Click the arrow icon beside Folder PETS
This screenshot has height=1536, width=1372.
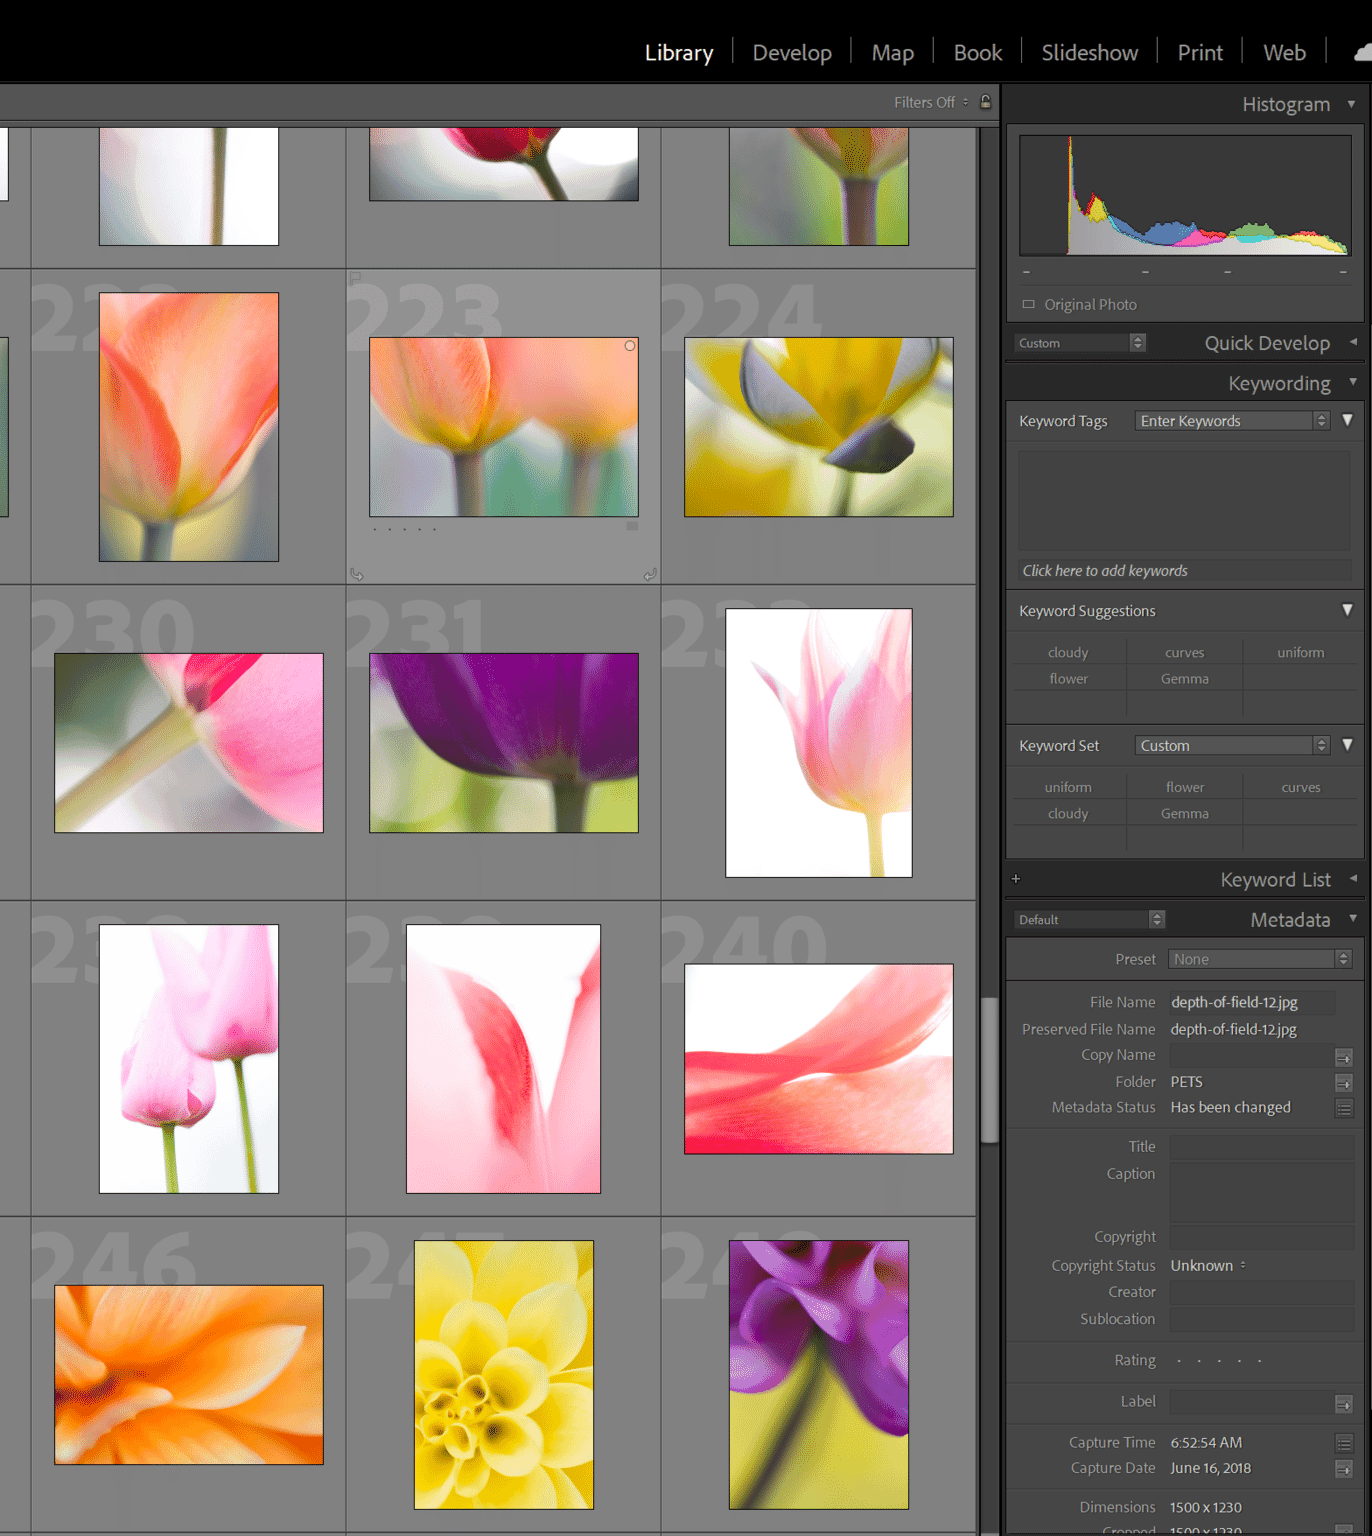(1344, 1082)
